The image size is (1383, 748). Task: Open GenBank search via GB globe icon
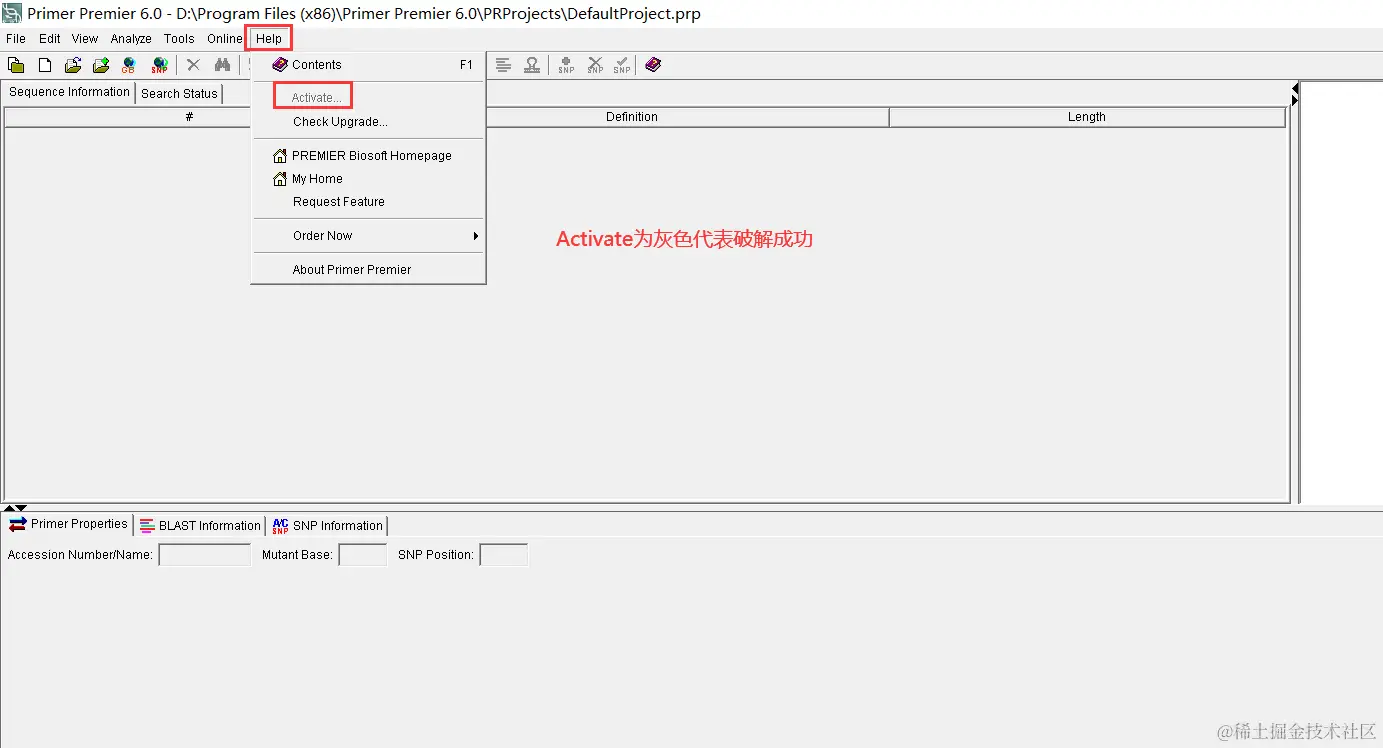pyautogui.click(x=128, y=65)
